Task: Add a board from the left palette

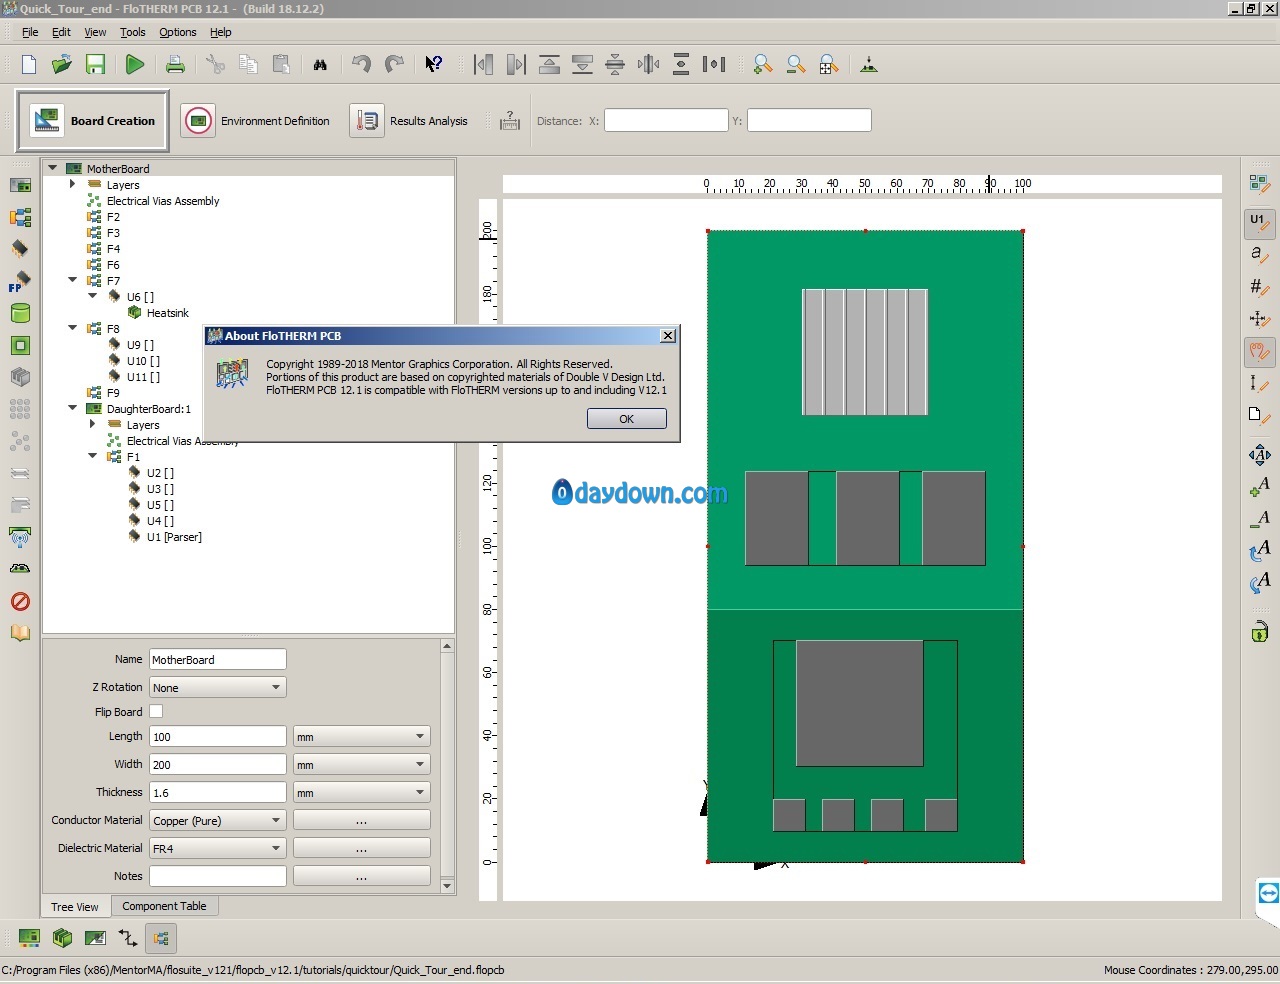Action: (20, 185)
